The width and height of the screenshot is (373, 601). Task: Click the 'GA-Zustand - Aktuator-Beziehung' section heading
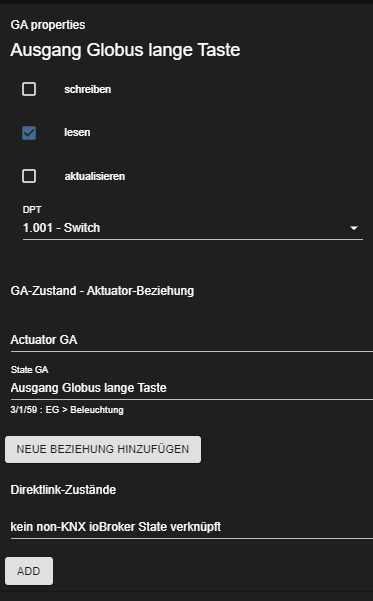(x=102, y=291)
